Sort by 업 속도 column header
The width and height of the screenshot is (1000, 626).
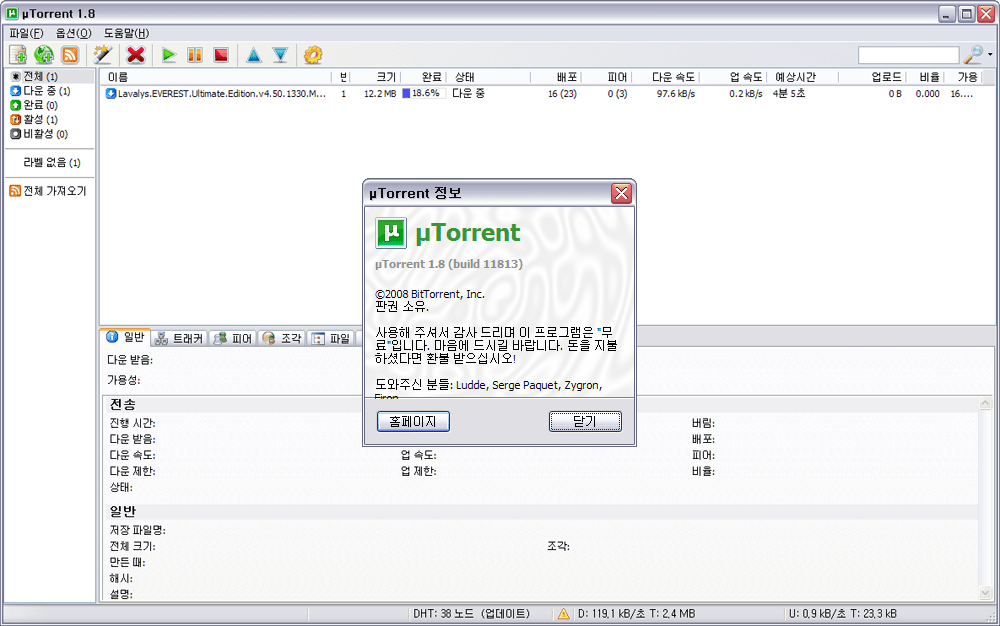[733, 77]
